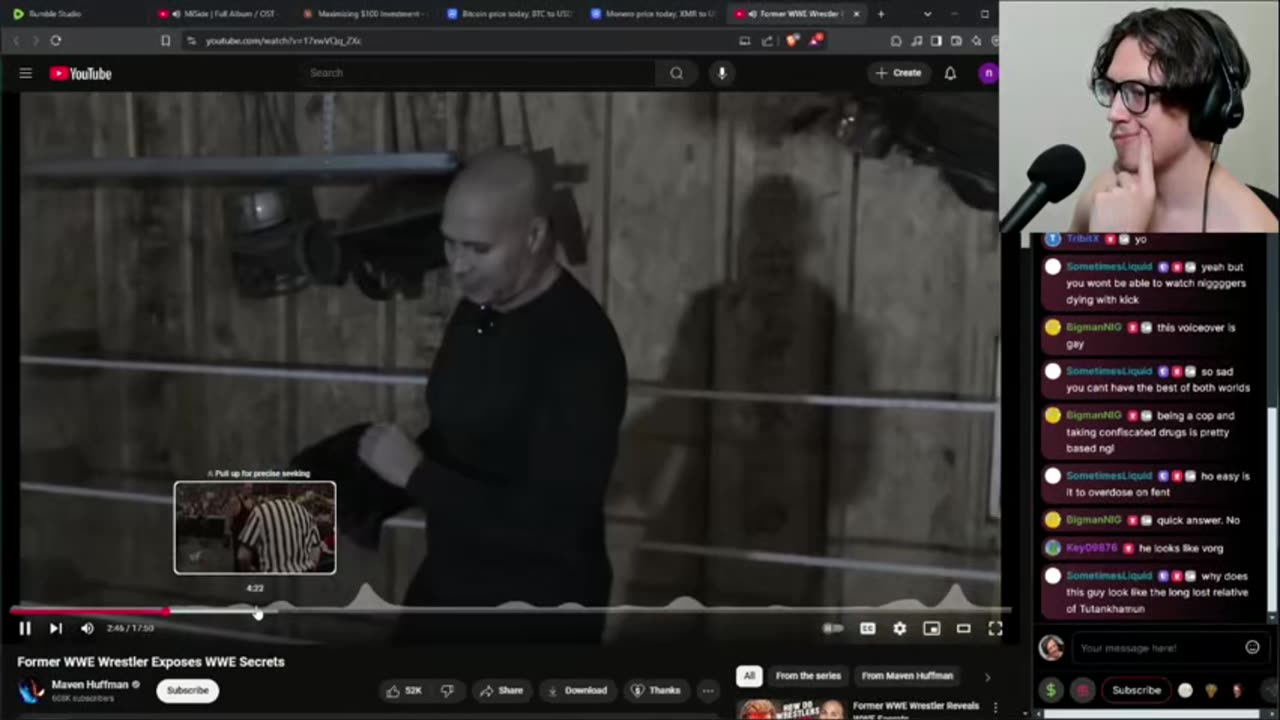Viewport: 1280px width, 720px height.
Task: Skip to the next video
Action: click(56, 628)
